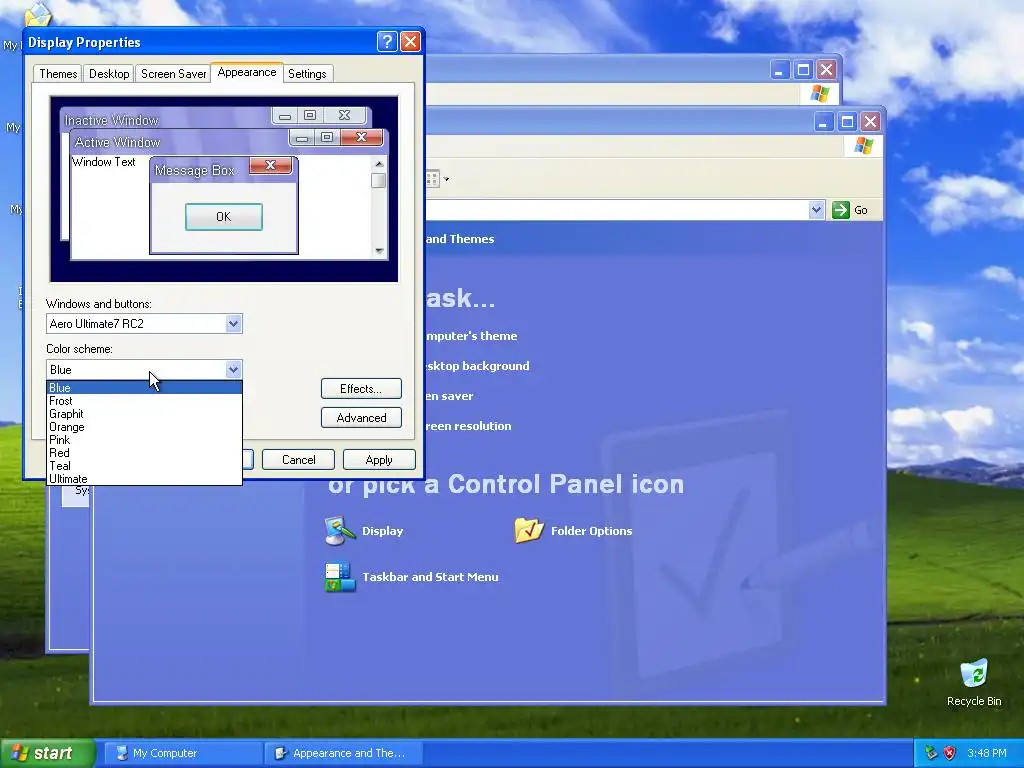Switch to the Settings tab
This screenshot has height=768, width=1024.
pos(307,74)
